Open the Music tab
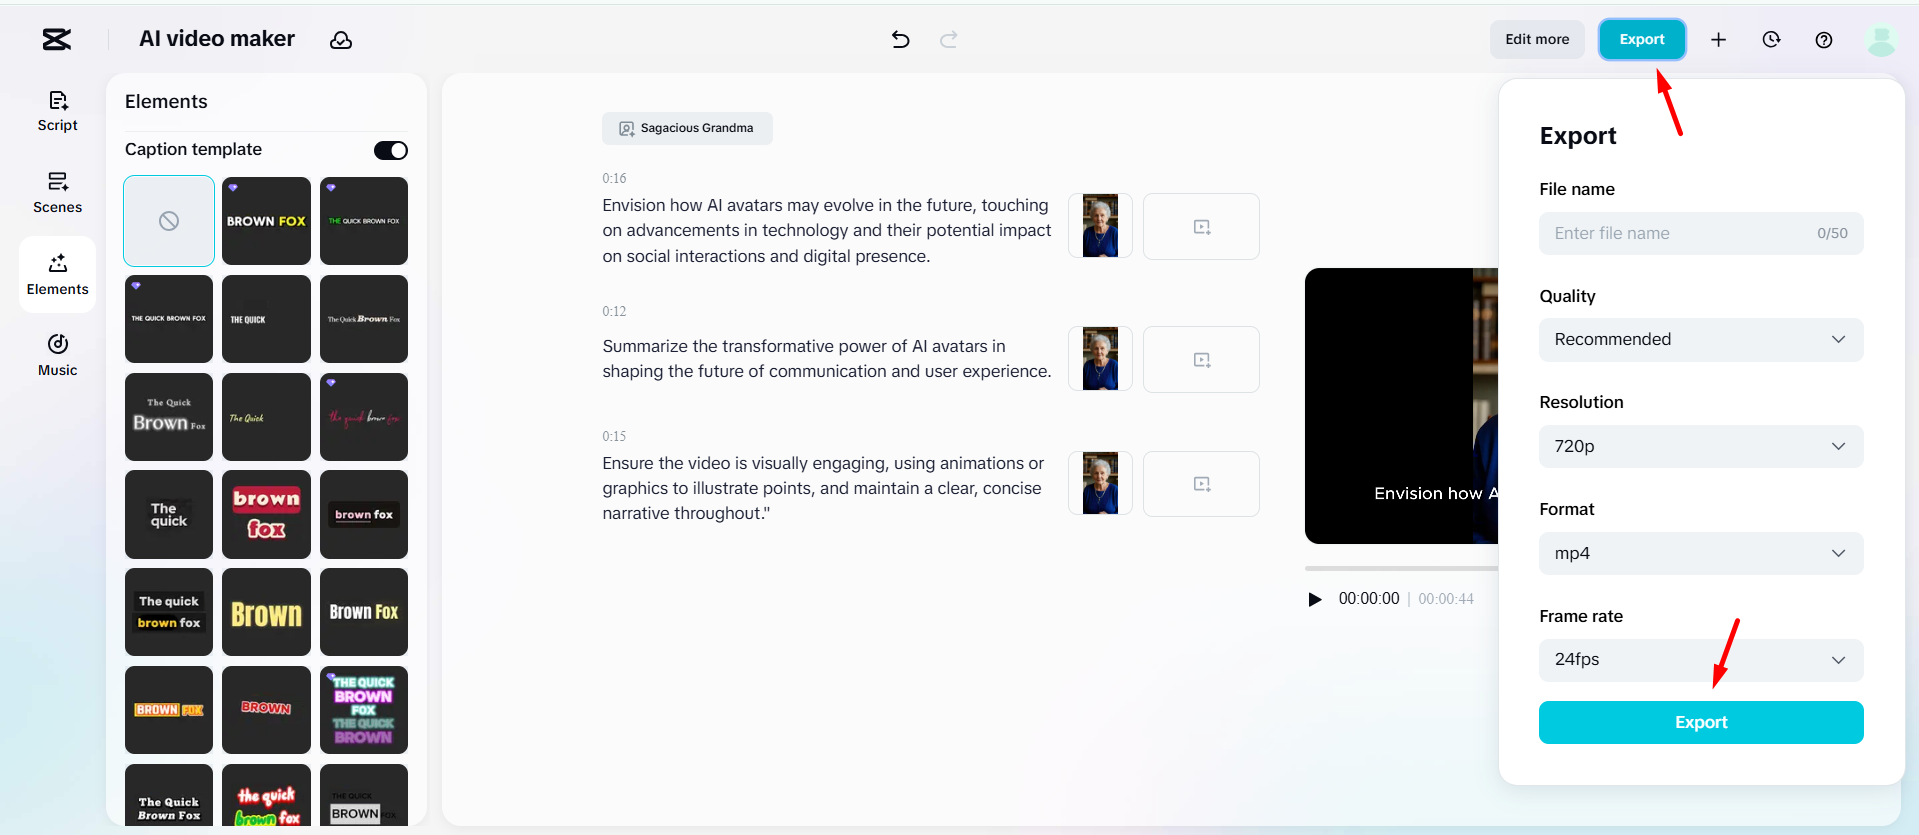Viewport: 1919px width, 835px height. coord(58,355)
